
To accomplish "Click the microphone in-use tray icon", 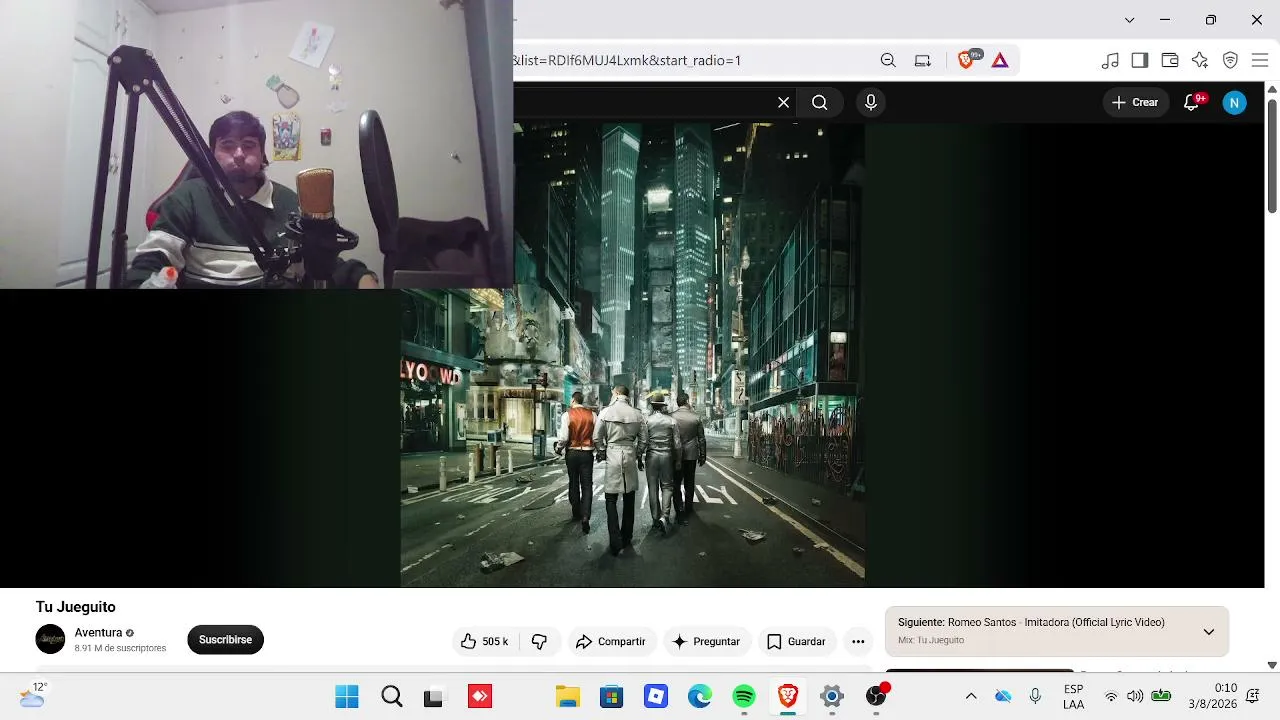I will 1035,696.
